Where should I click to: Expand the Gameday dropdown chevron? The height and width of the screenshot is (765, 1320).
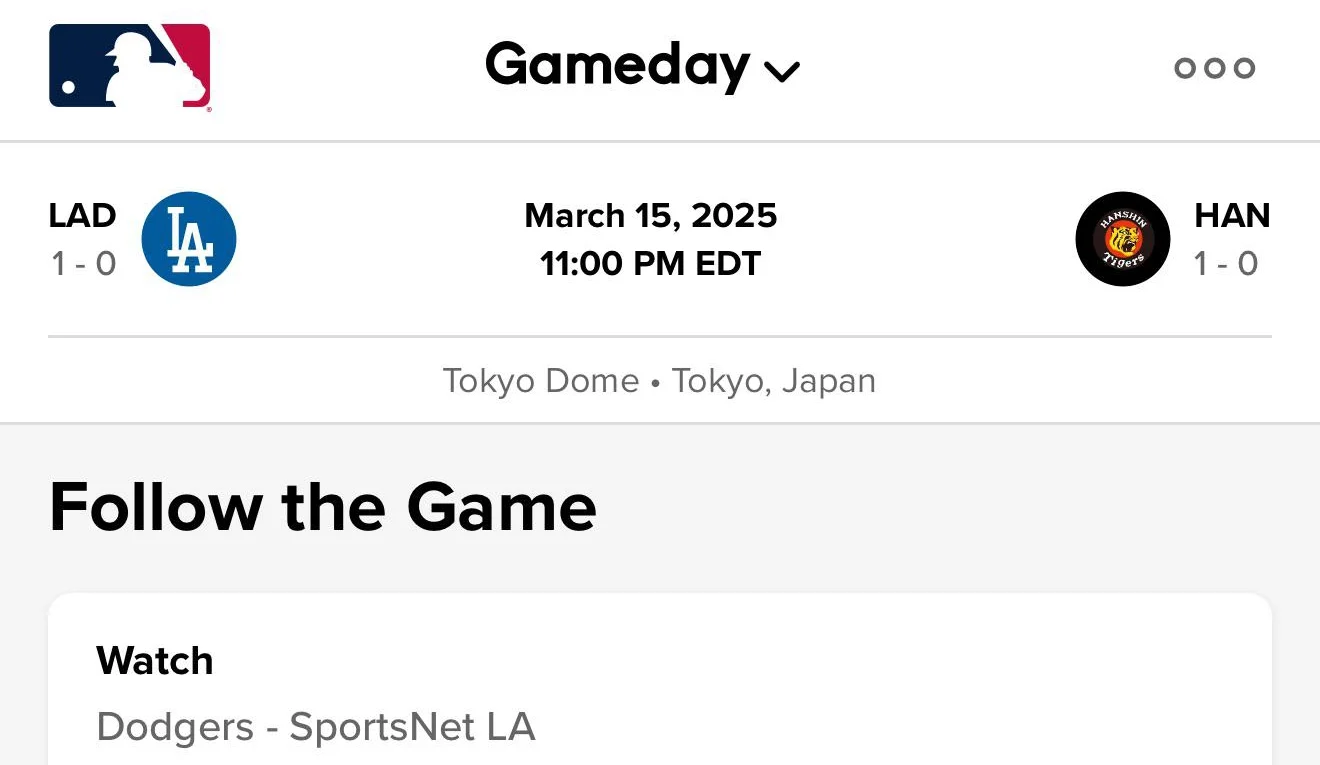pos(782,72)
